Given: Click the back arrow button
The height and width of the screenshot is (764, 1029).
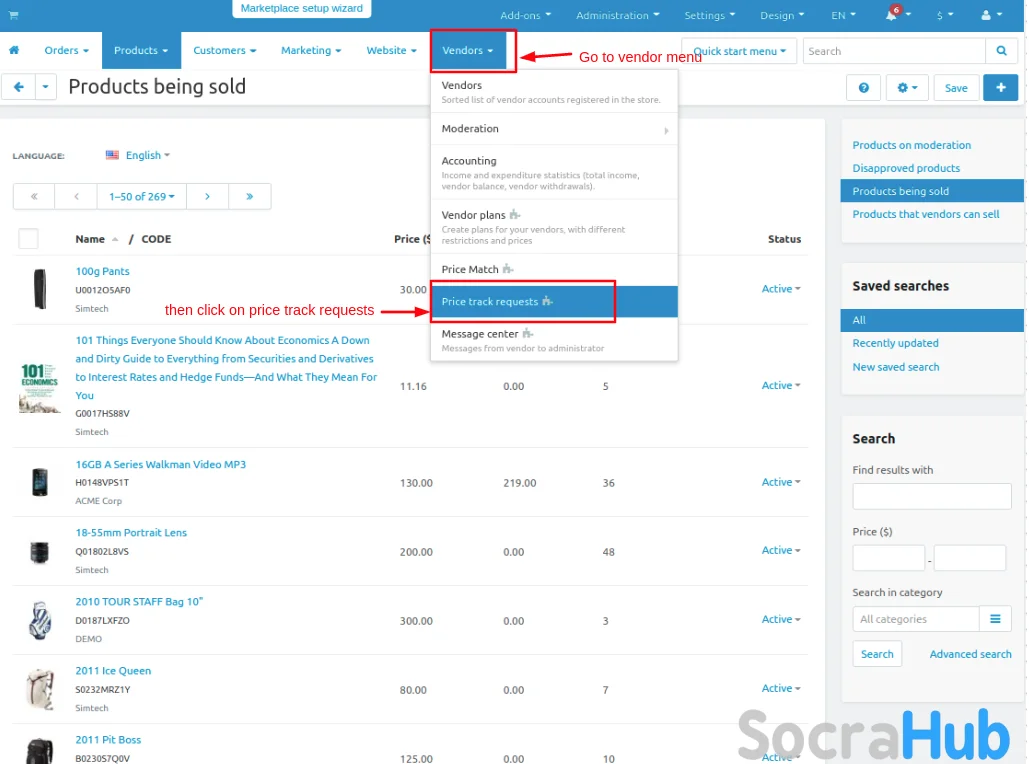Looking at the screenshot, I should pyautogui.click(x=18, y=87).
